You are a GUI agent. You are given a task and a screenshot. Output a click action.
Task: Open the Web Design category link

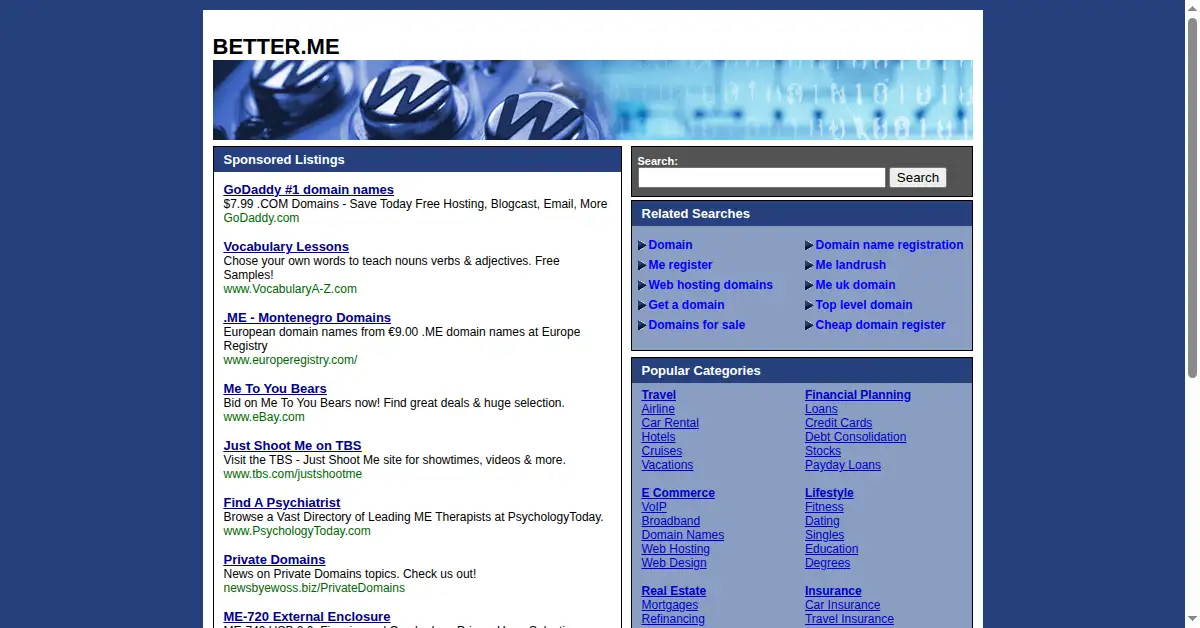[674, 563]
